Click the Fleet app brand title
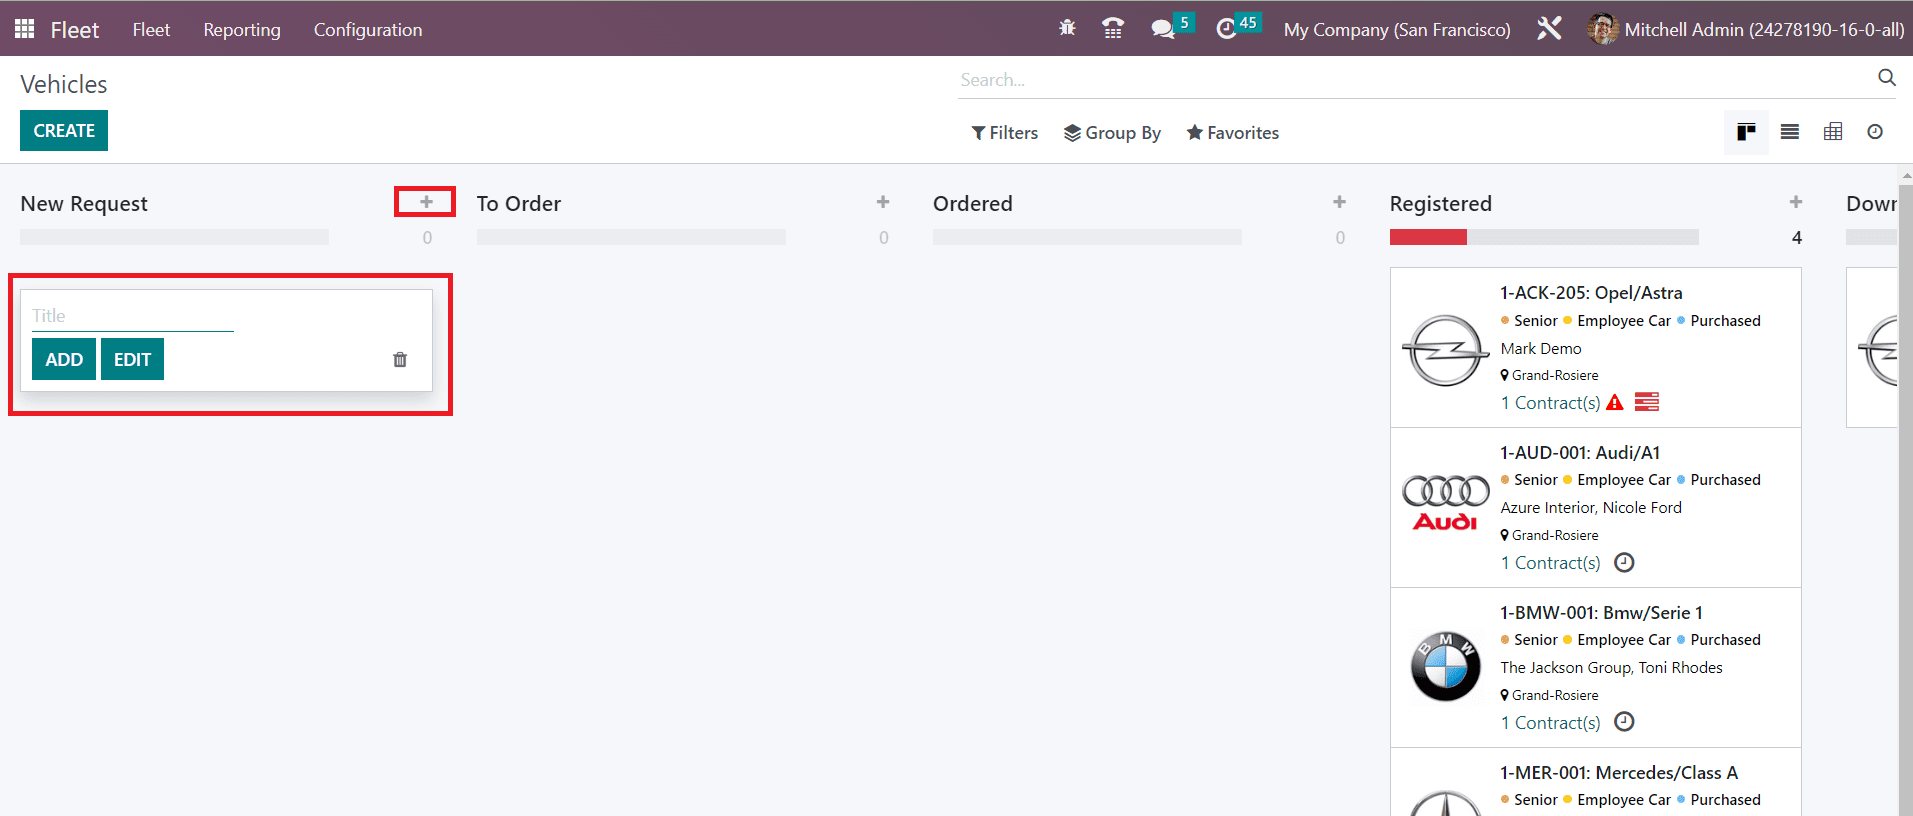 75,30
